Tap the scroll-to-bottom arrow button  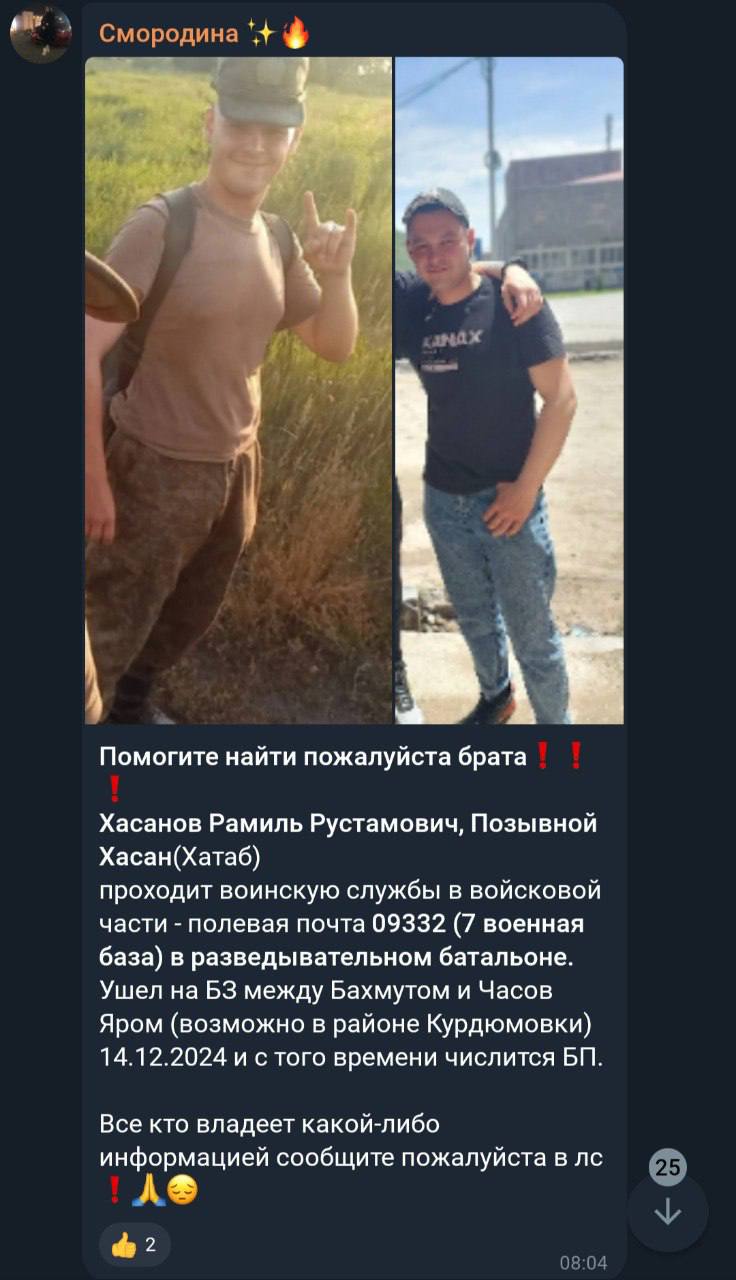click(668, 1212)
